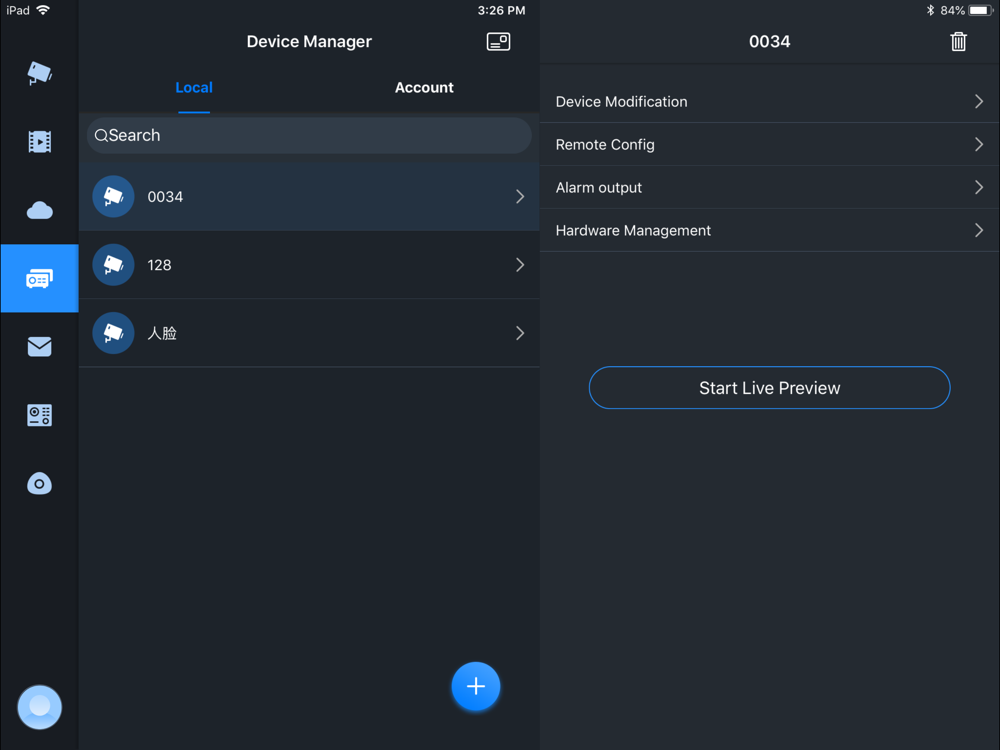Expand device 人脸 row chevron
Viewport: 1000px width, 750px height.
coord(520,333)
